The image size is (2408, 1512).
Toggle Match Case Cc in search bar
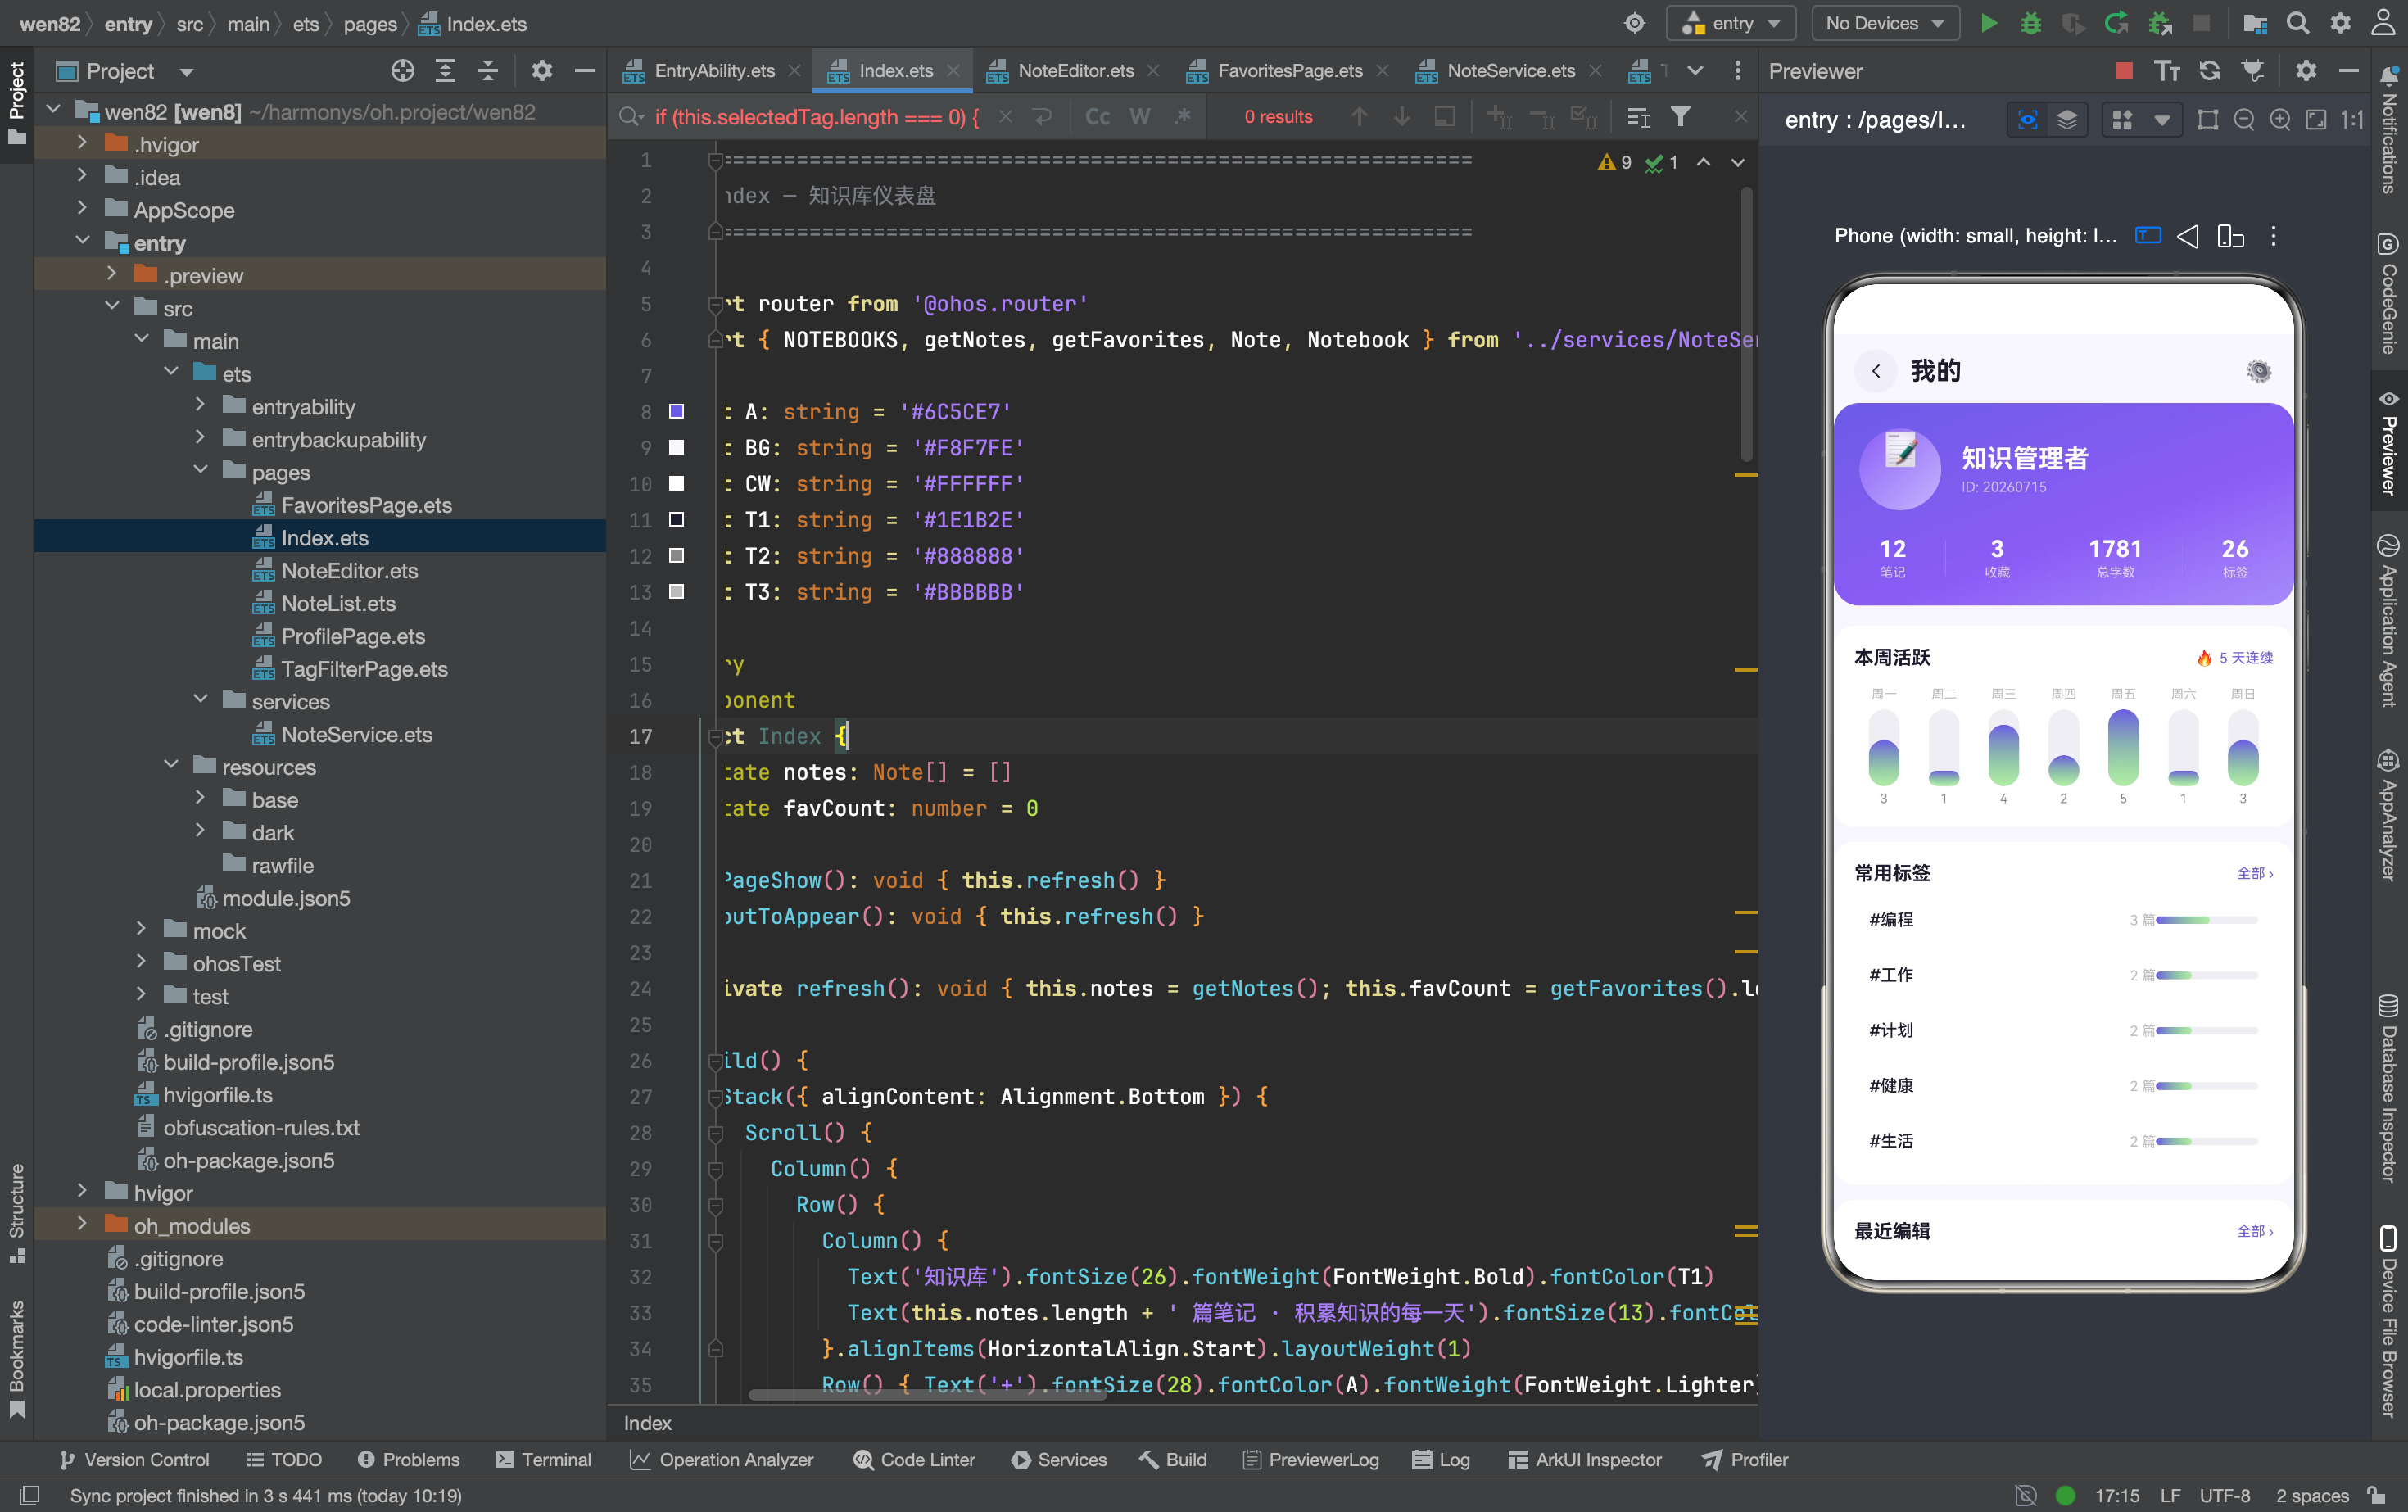(1098, 117)
